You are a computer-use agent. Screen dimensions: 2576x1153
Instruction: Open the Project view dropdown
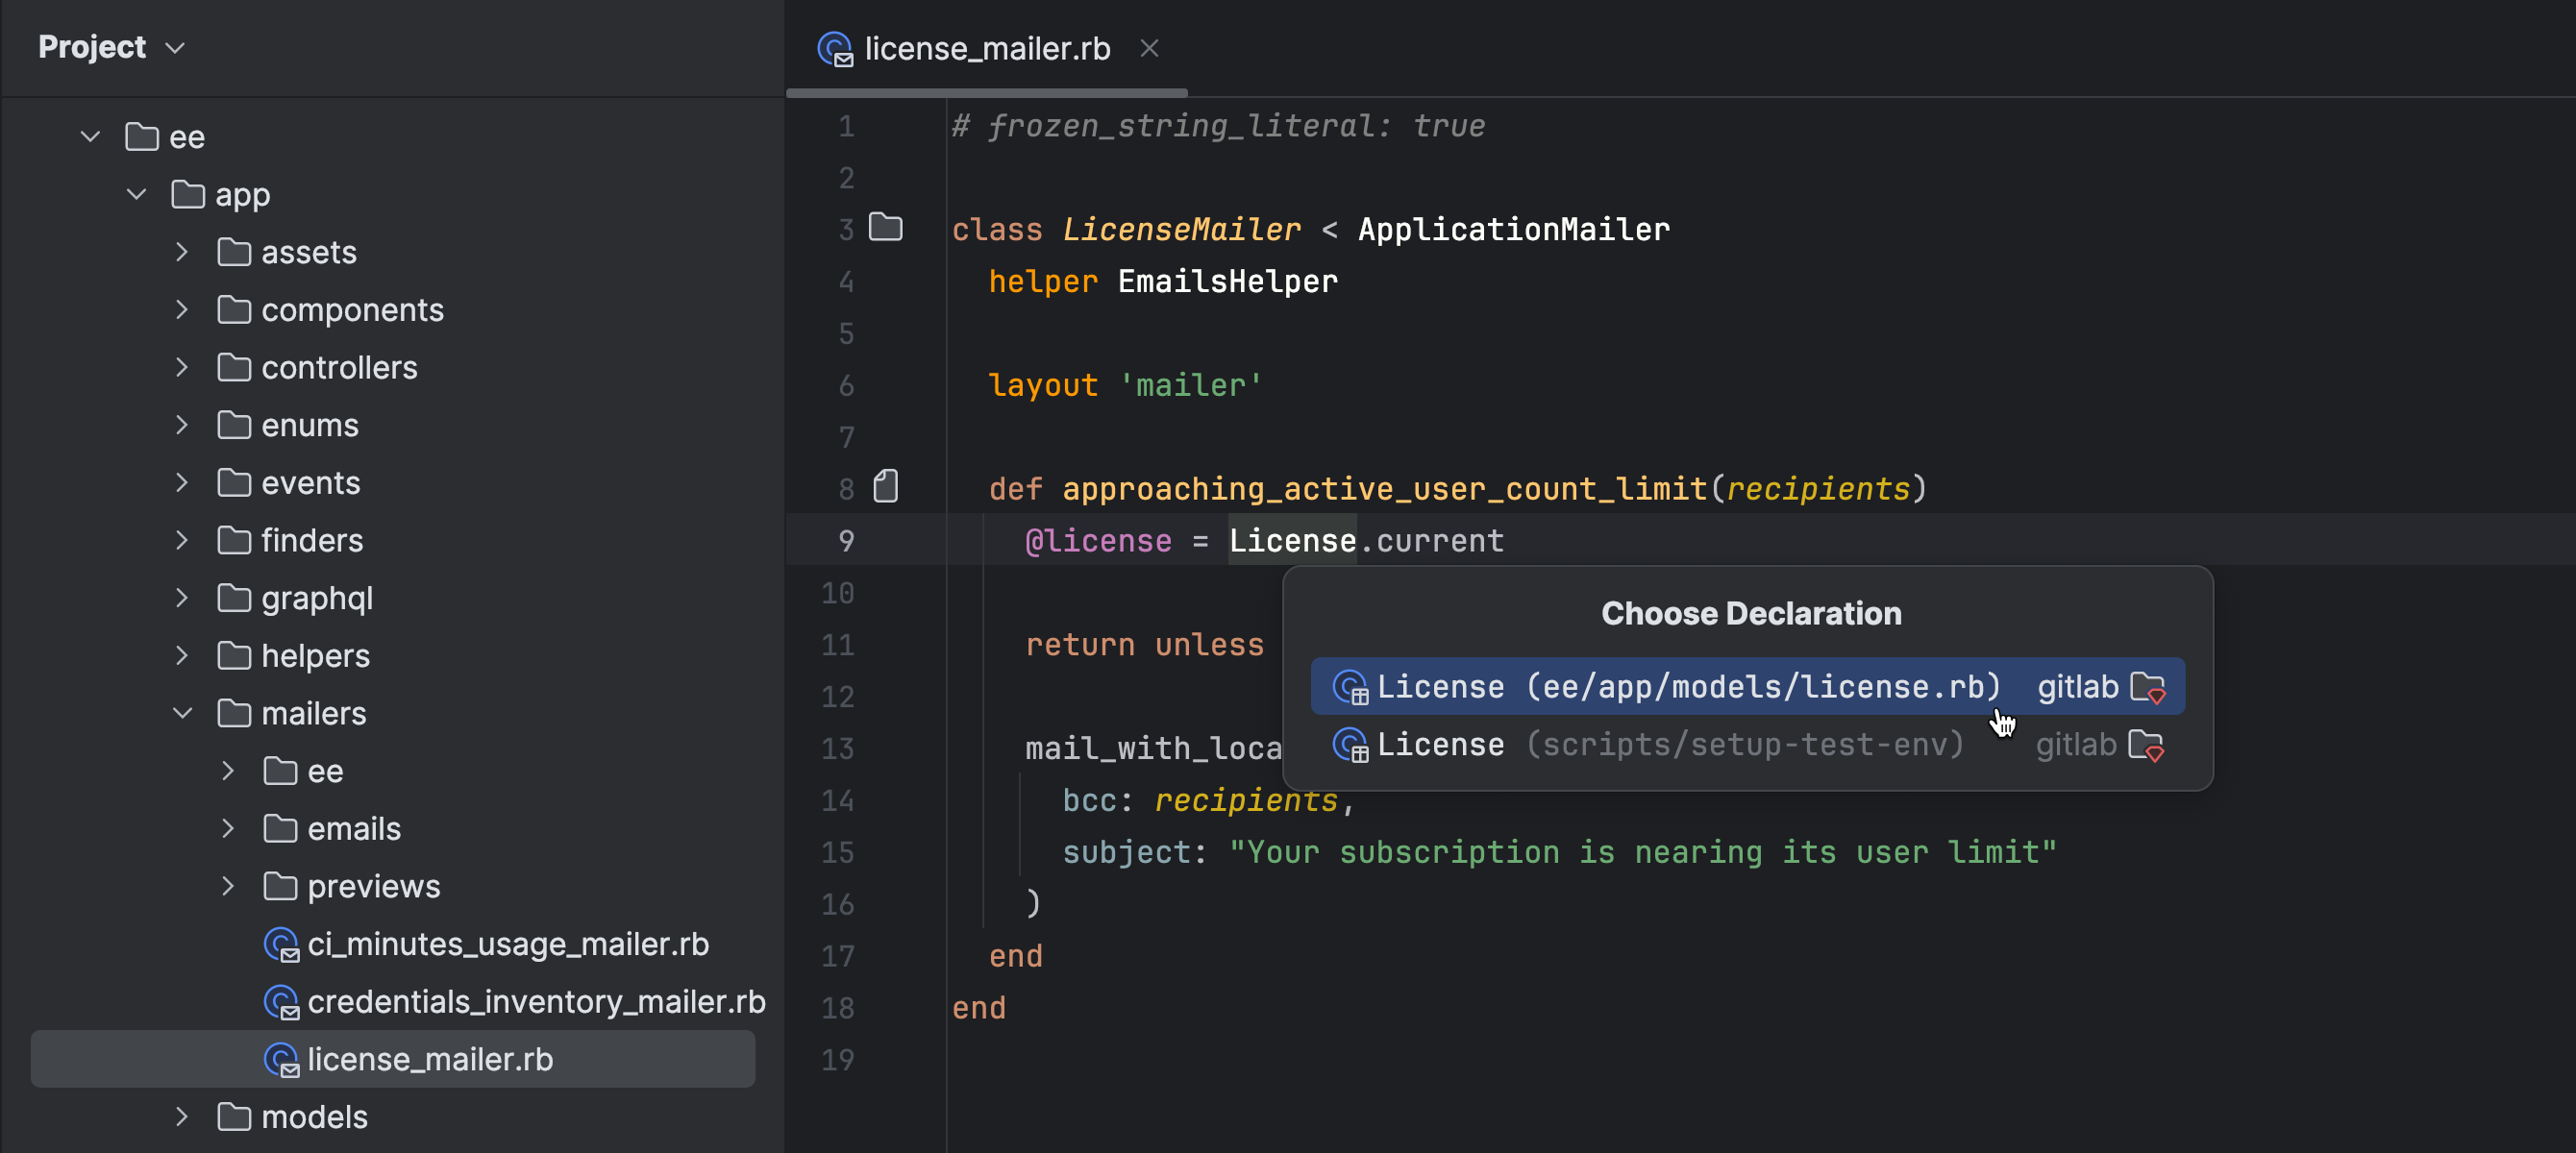point(175,48)
